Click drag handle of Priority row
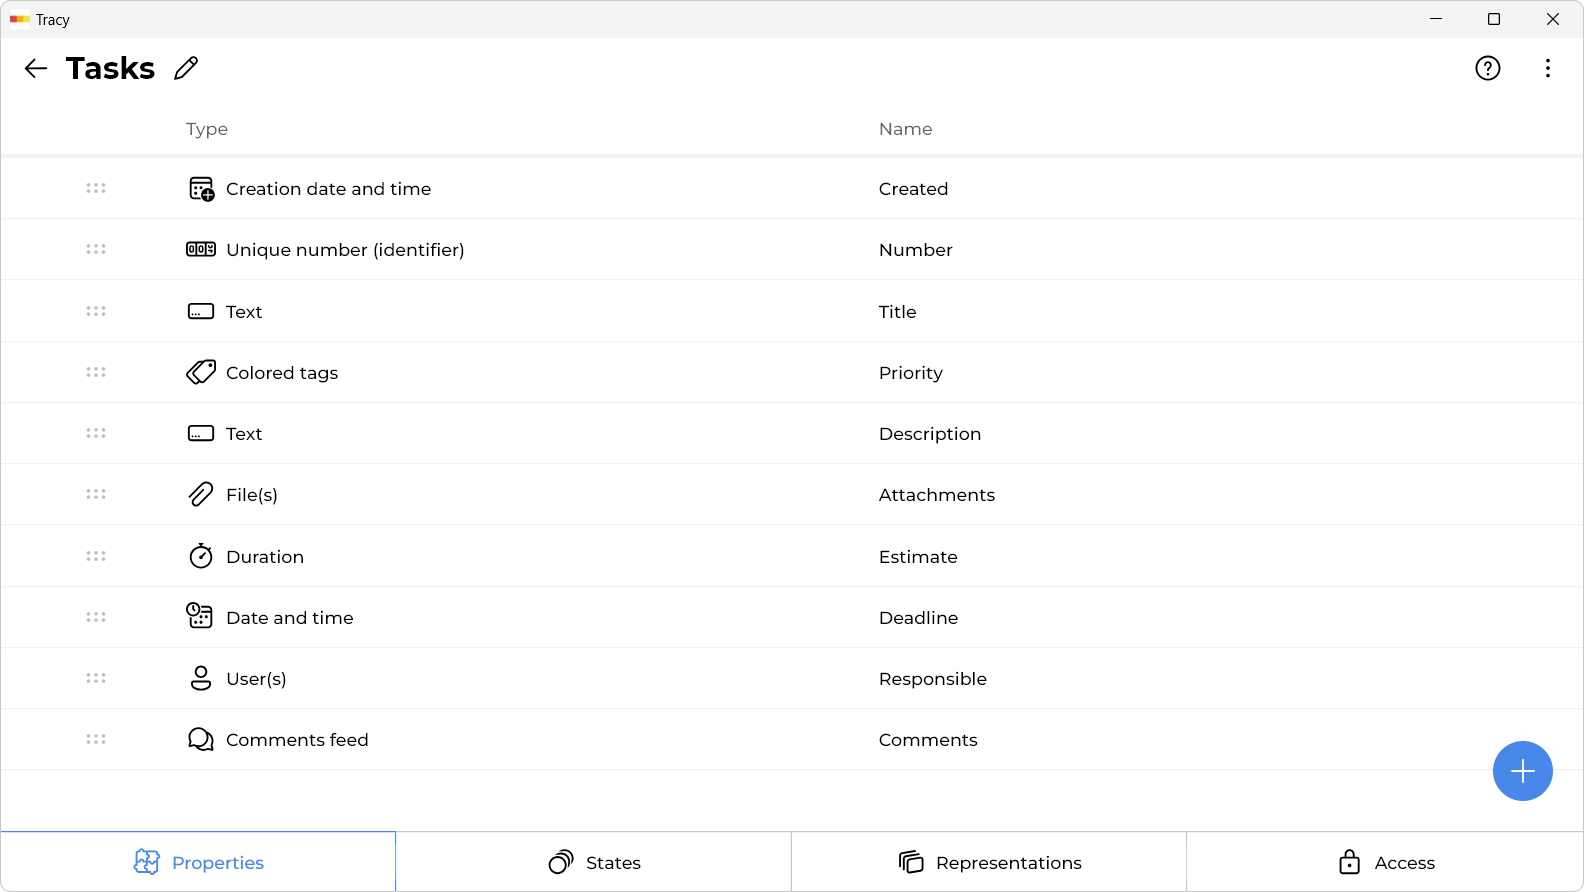 coord(96,372)
